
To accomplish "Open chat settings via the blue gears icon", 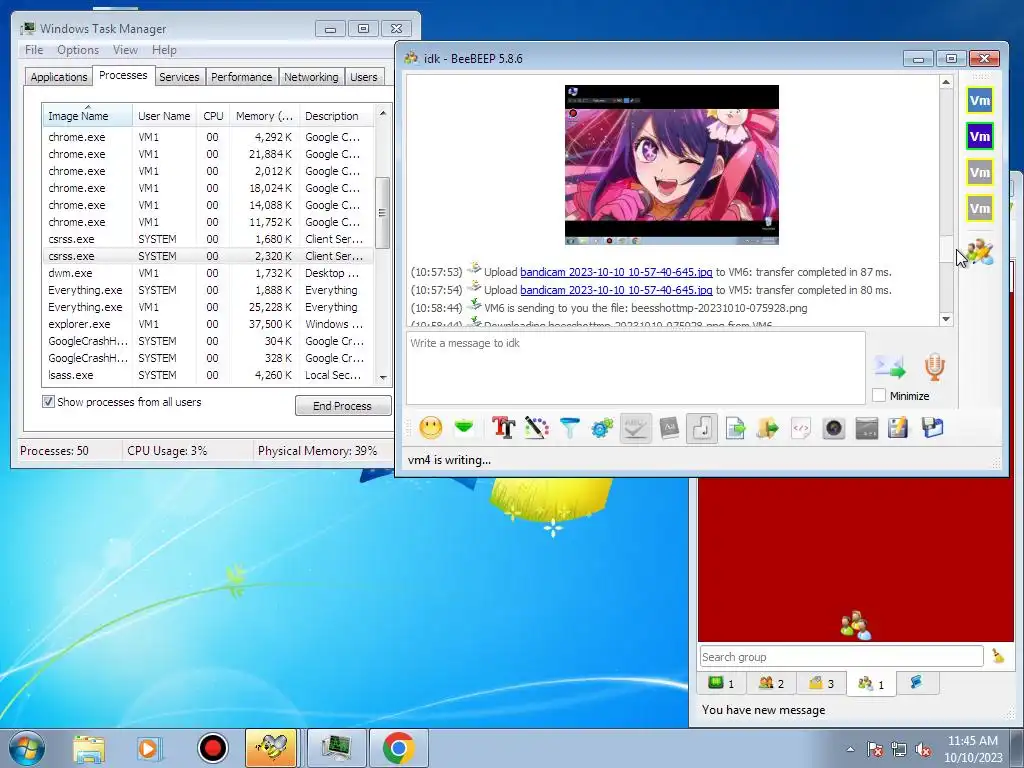I will (602, 428).
